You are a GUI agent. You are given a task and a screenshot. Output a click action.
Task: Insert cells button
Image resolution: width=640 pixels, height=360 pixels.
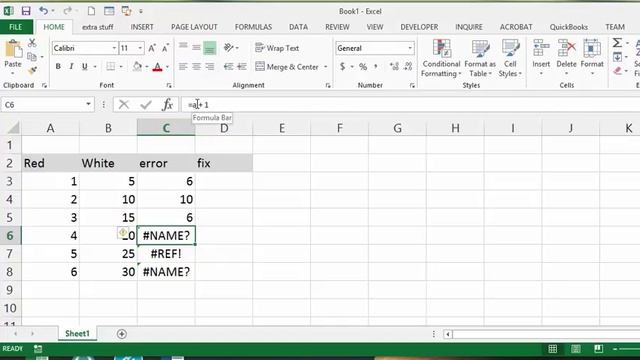tap(541, 58)
